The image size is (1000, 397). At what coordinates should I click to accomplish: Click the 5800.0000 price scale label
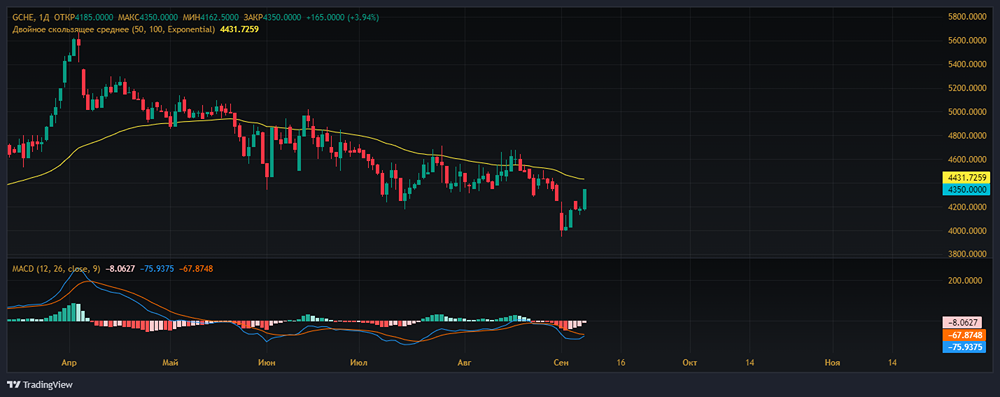(x=968, y=16)
